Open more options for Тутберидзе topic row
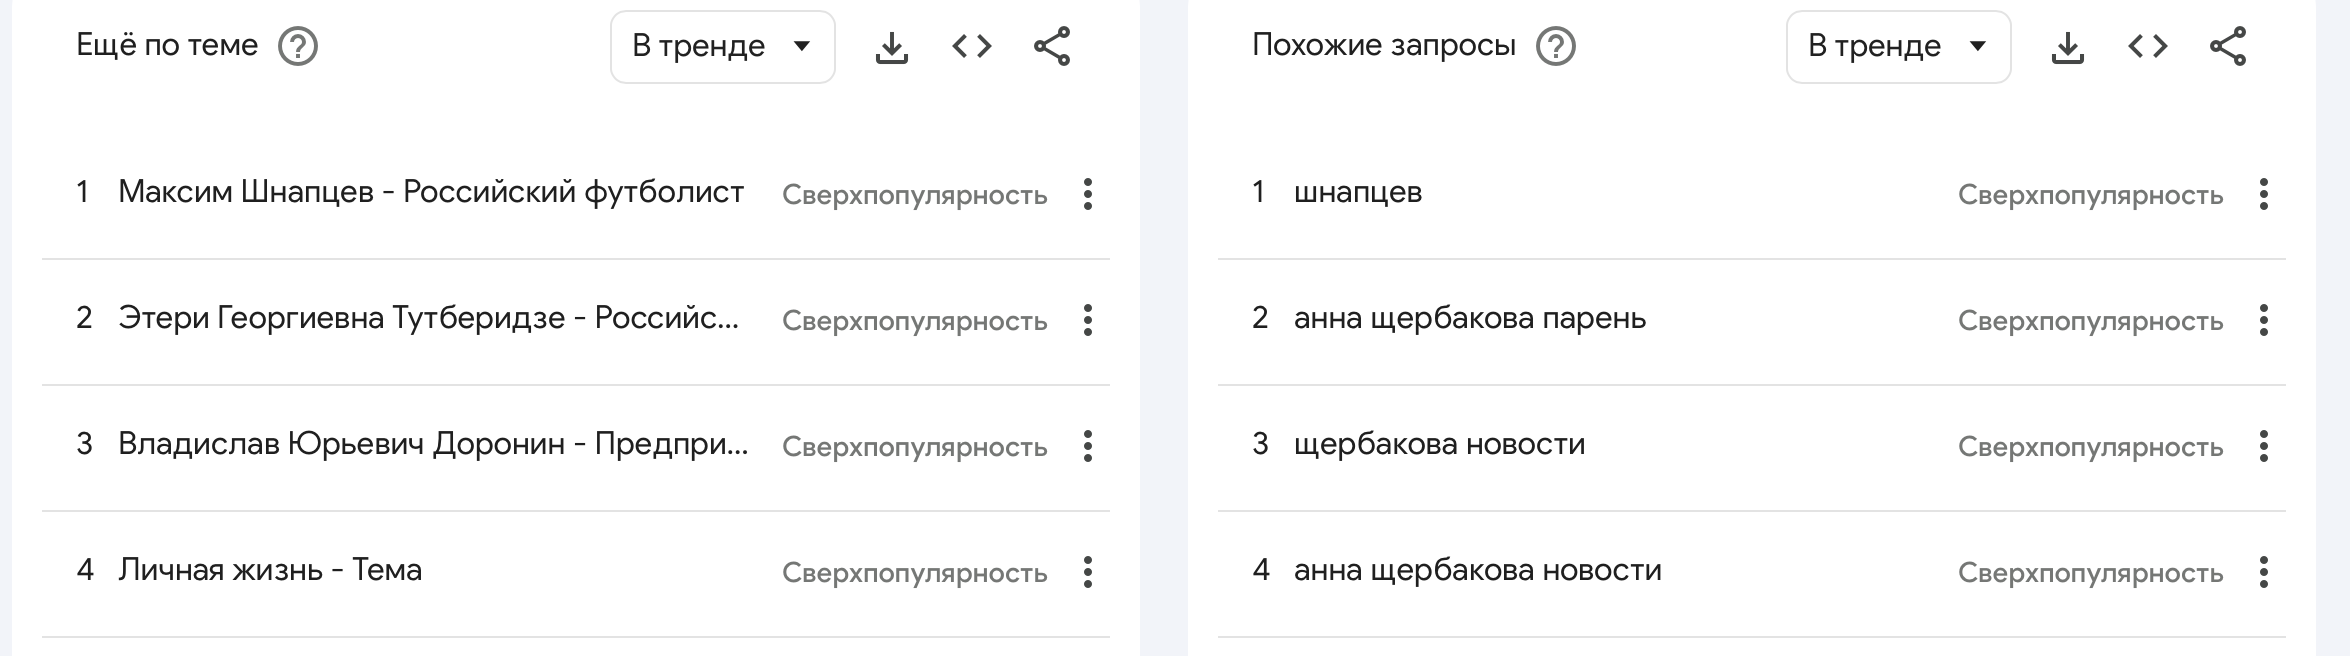This screenshot has width=2350, height=656. (1088, 320)
